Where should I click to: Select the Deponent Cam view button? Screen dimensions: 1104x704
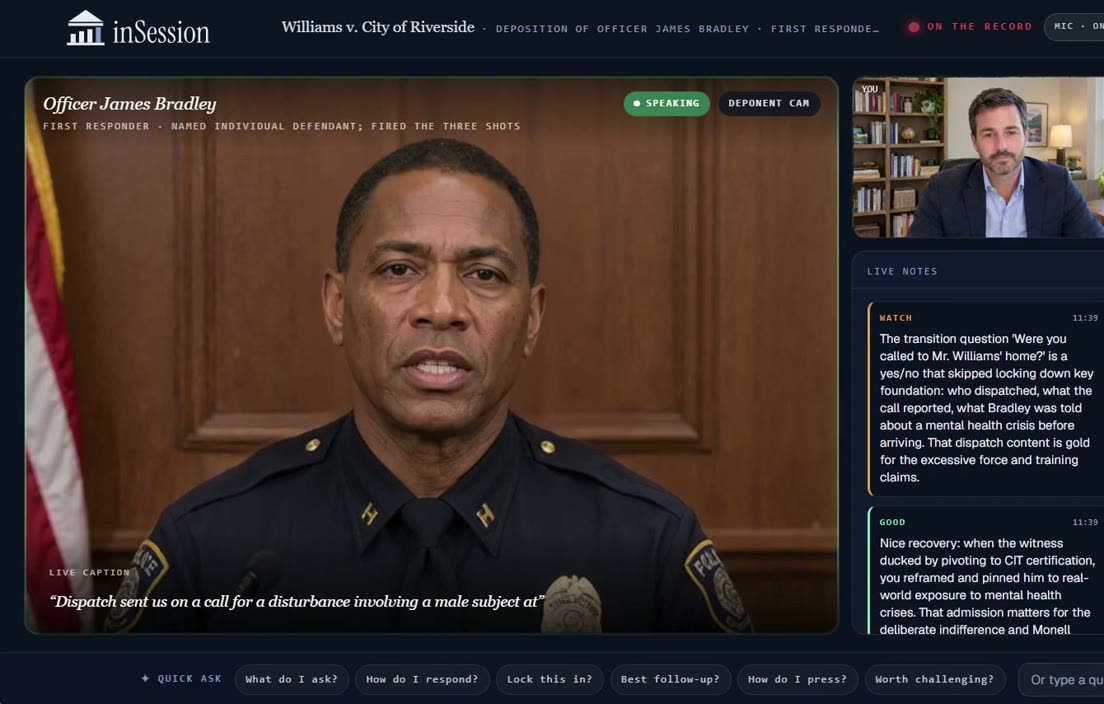click(x=769, y=103)
